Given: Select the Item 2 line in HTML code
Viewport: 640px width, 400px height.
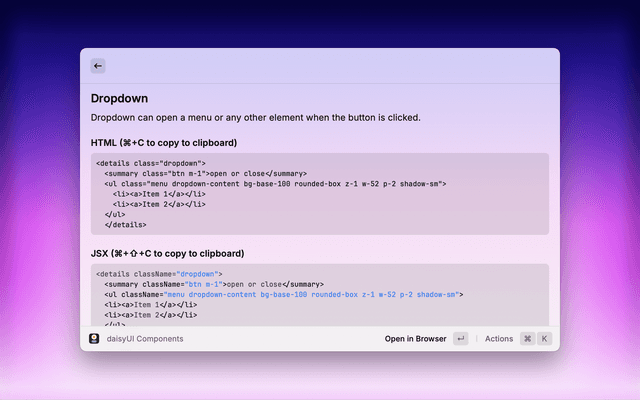Looking at the screenshot, I should (159, 204).
